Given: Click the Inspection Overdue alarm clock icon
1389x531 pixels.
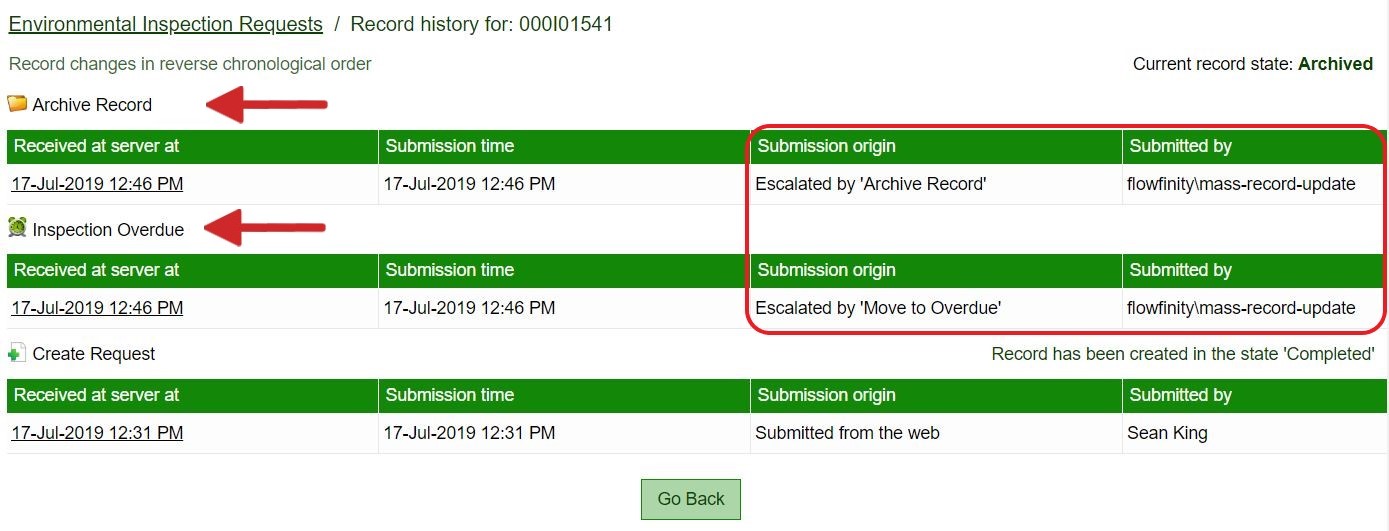Looking at the screenshot, I should [17, 228].
